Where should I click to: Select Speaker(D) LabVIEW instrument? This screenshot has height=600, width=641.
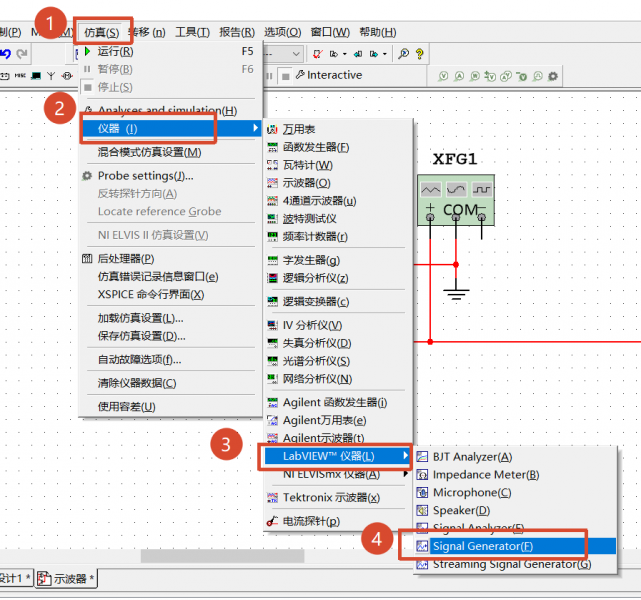(515, 510)
